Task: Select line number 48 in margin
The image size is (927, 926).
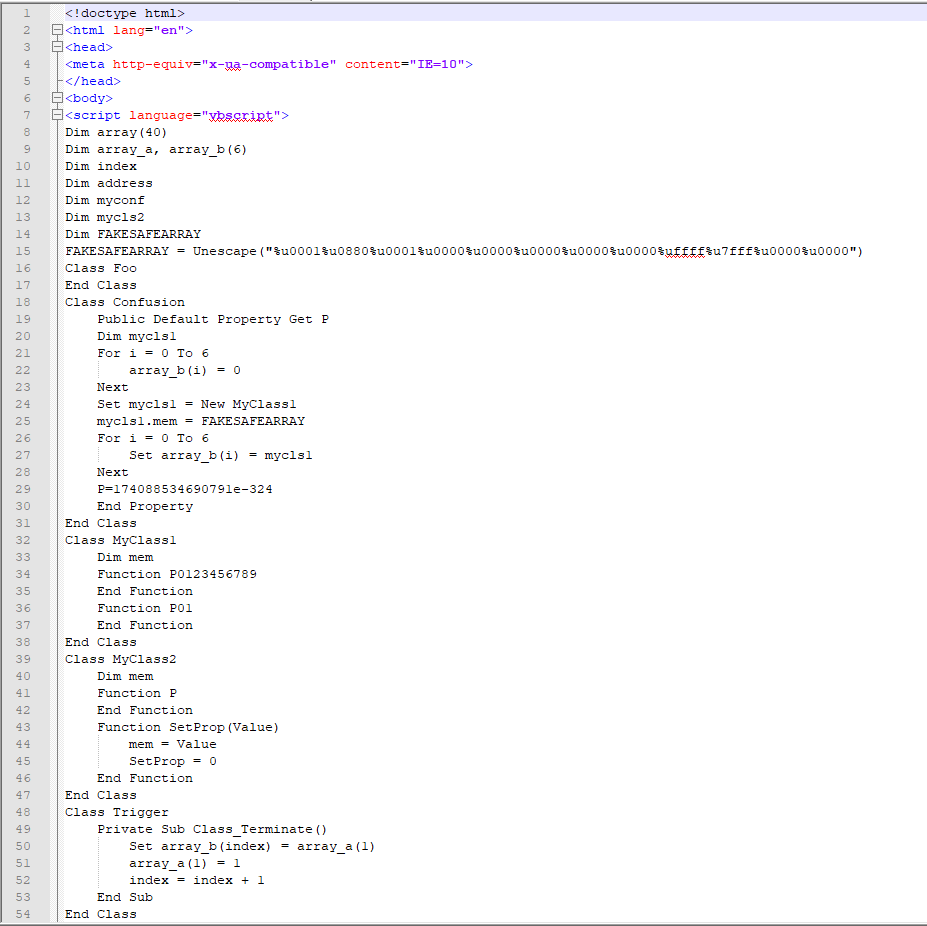Action: 23,812
